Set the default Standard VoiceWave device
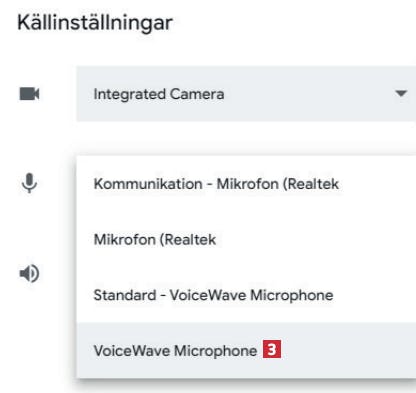Image resolution: width=416 pixels, height=393 pixels. 246,295
